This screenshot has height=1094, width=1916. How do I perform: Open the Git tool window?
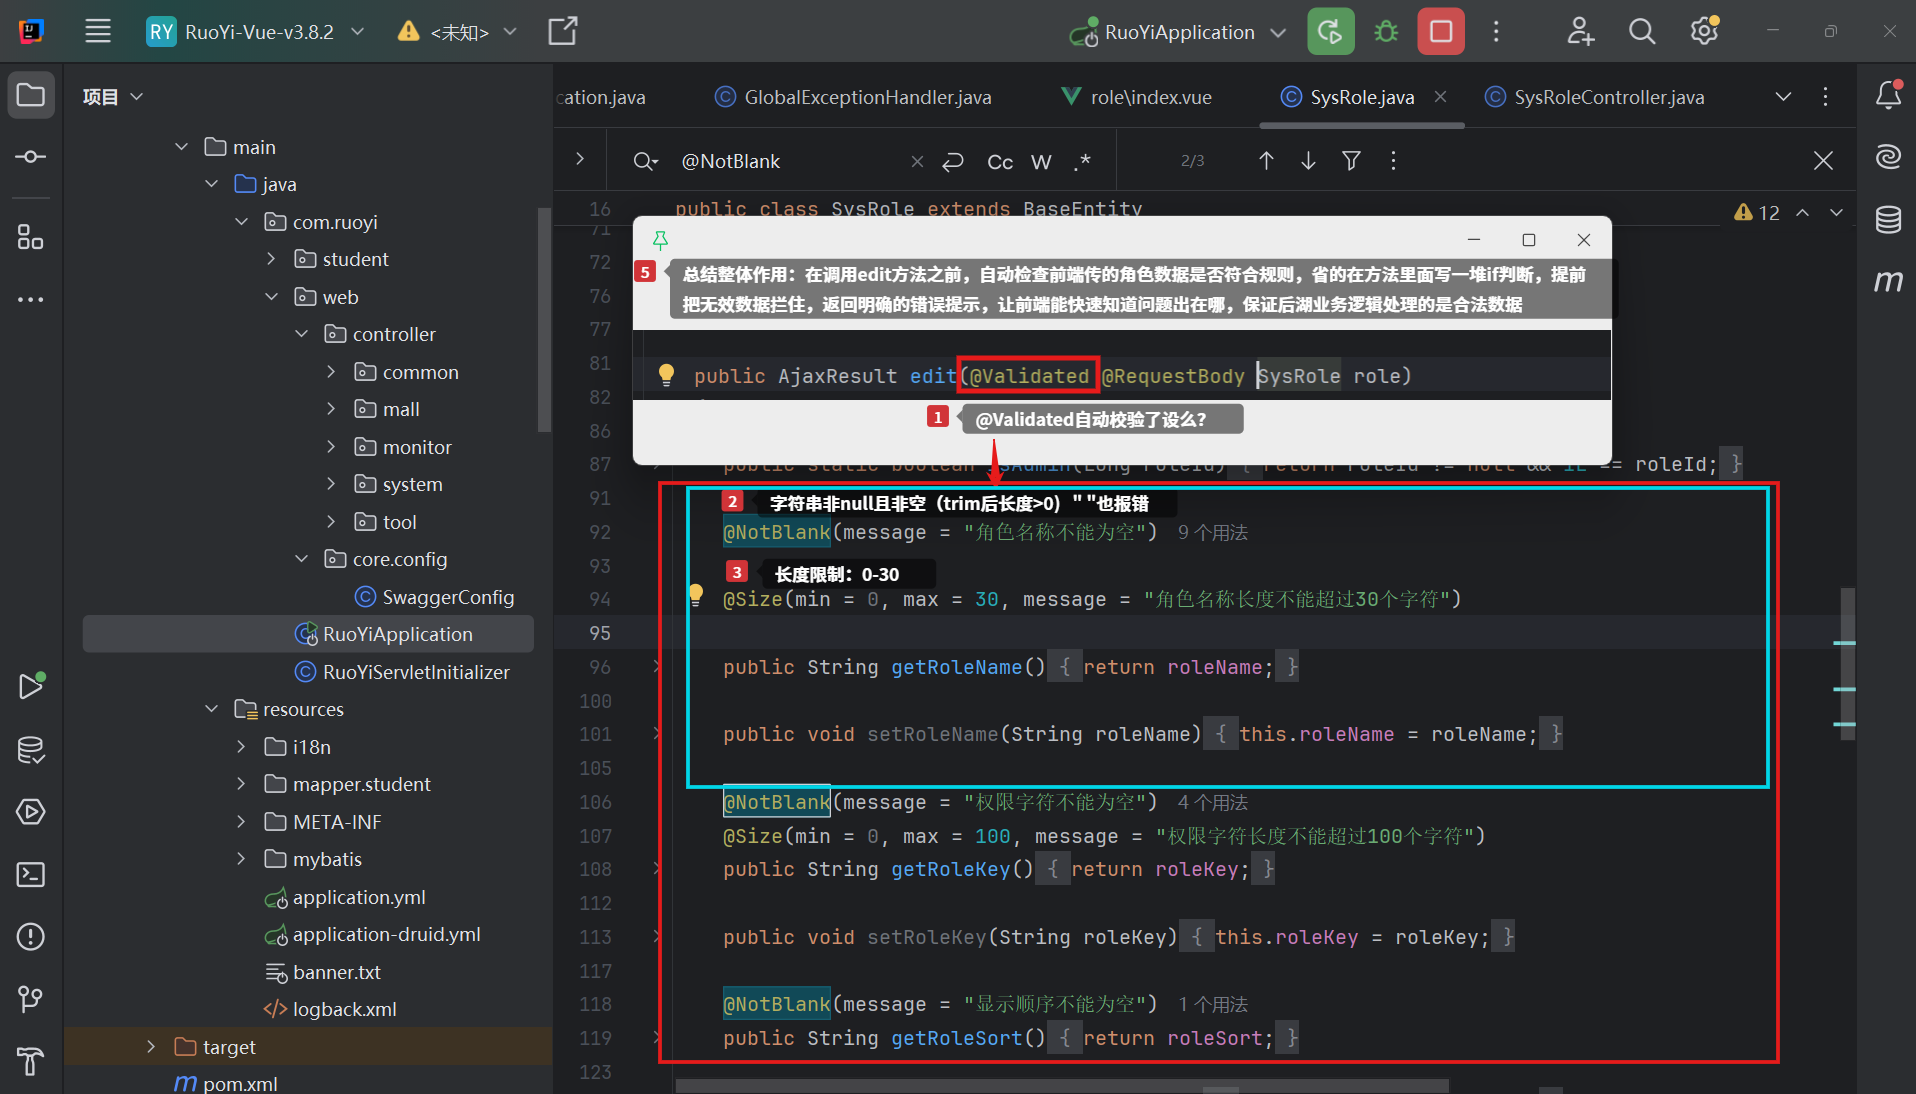tap(31, 999)
